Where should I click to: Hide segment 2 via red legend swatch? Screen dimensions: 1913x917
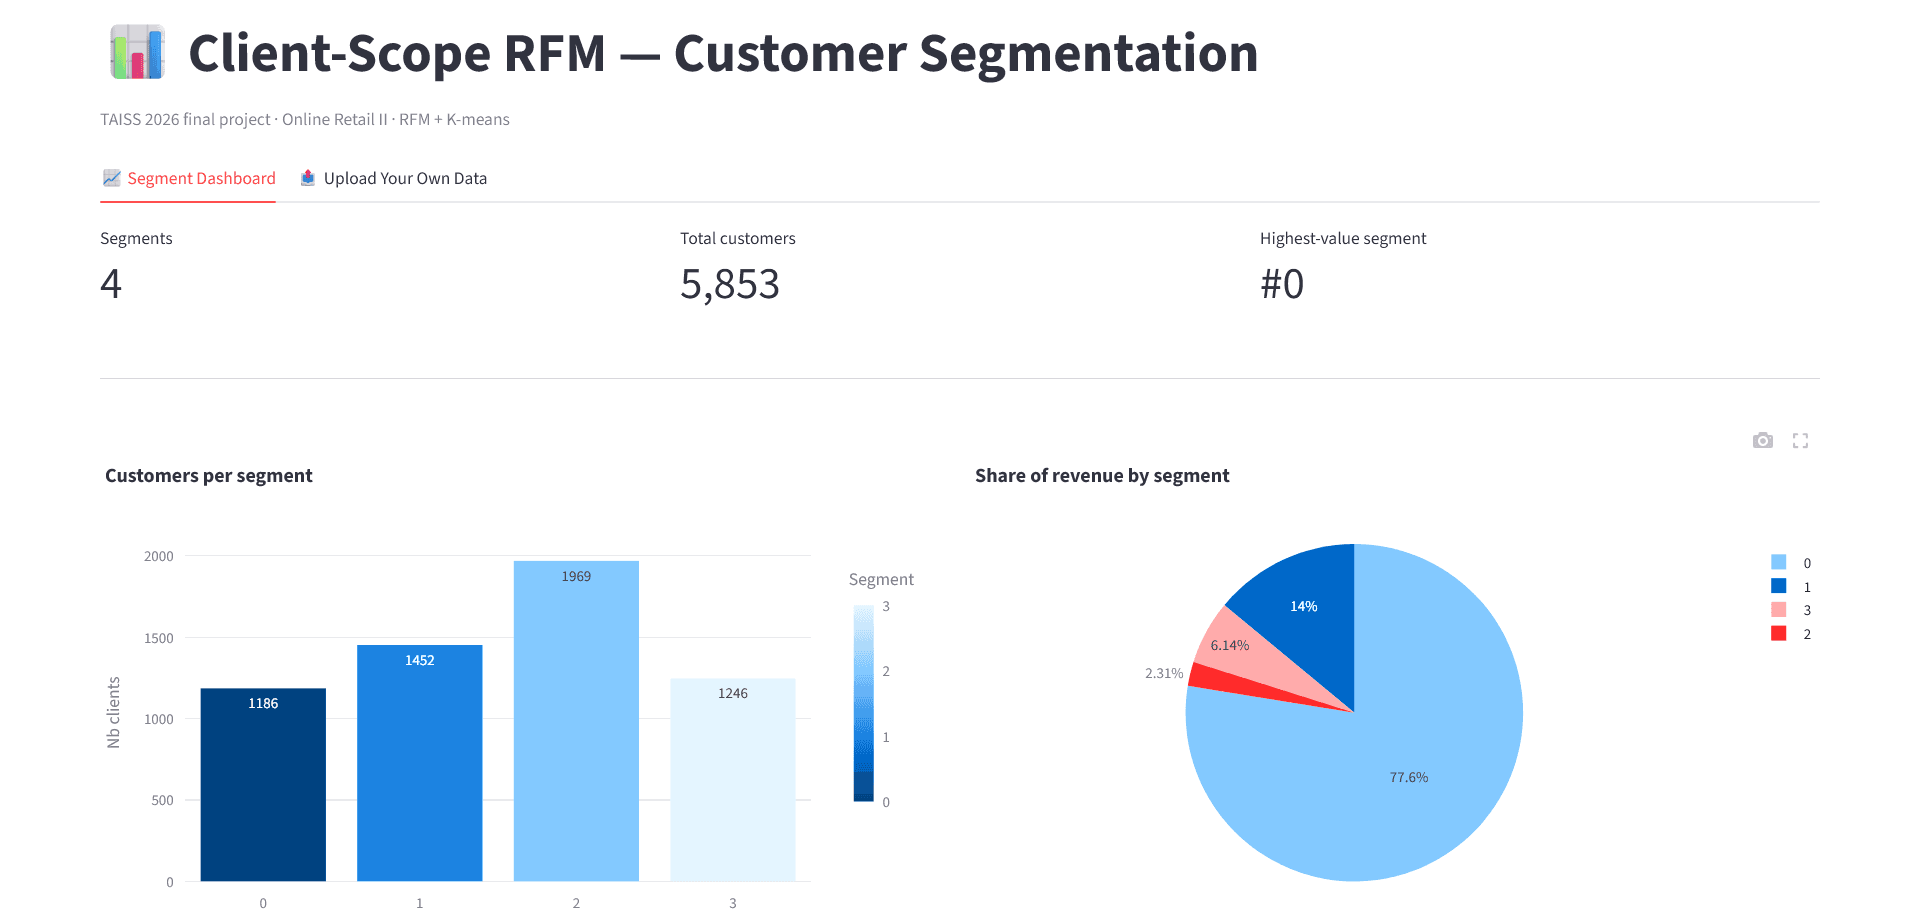(1778, 634)
